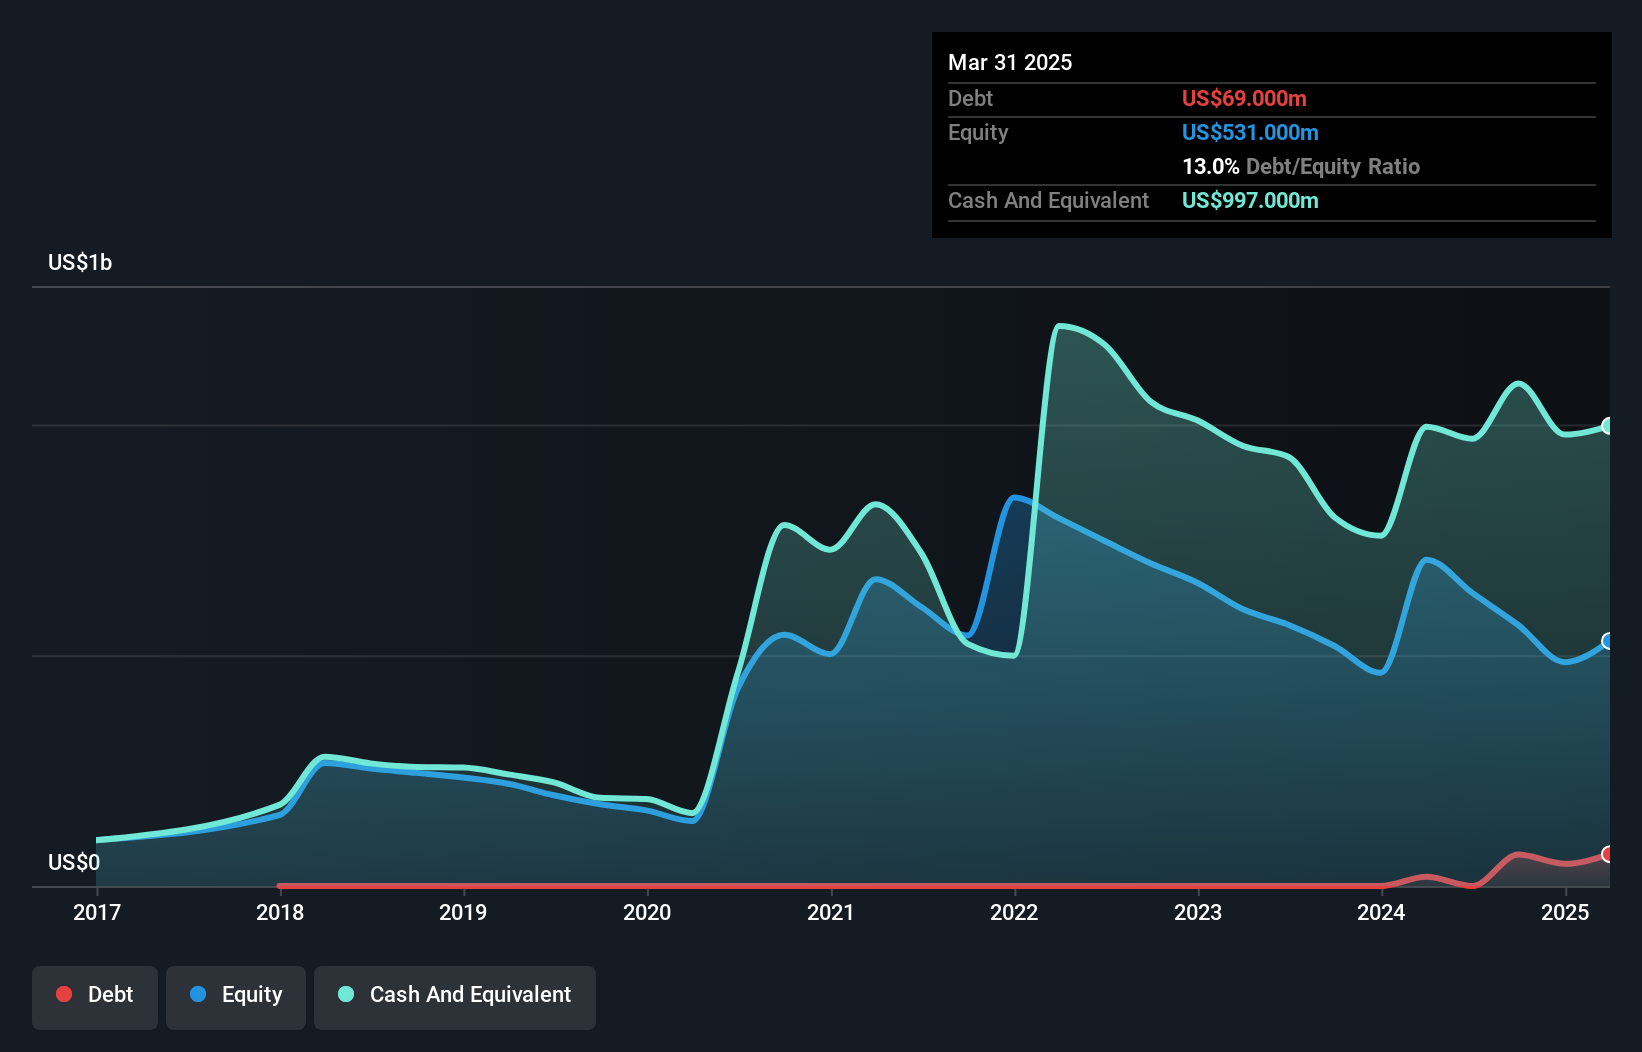Click the 13.0% Debt/Equity Ratio text
Viewport: 1642px width, 1052px height.
(x=1301, y=166)
